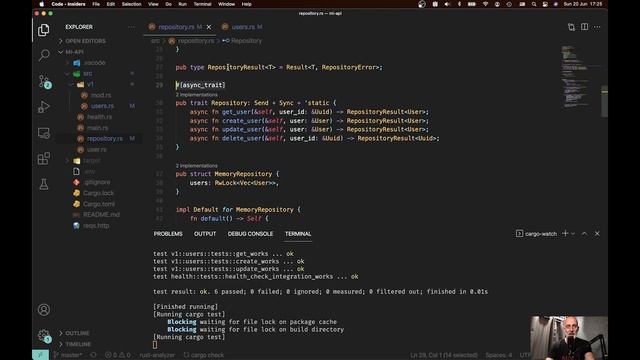
Task: Open the Manage gear settings icon
Action: coord(44,336)
